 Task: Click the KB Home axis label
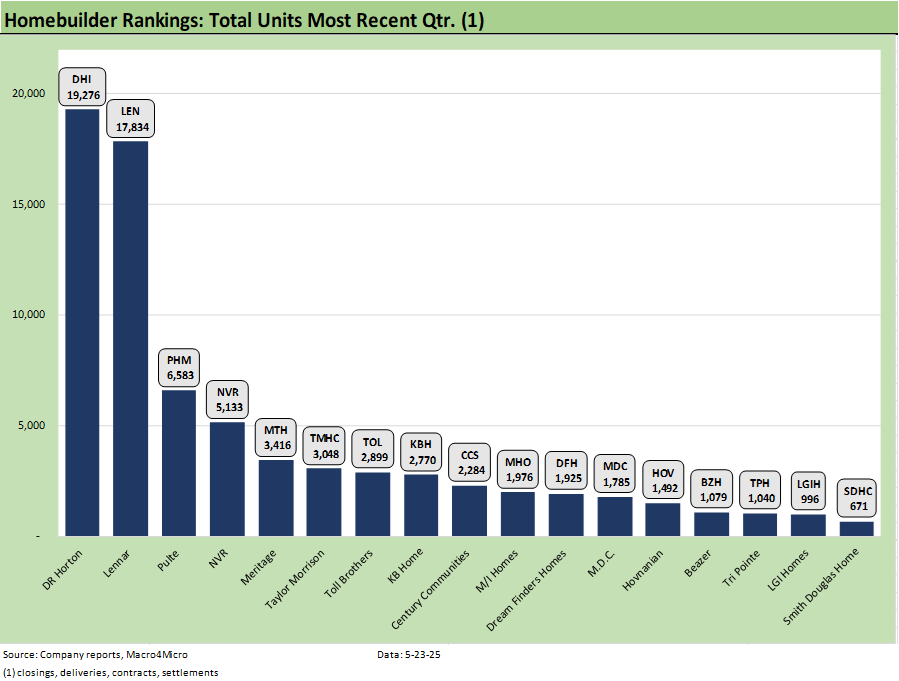[x=405, y=565]
